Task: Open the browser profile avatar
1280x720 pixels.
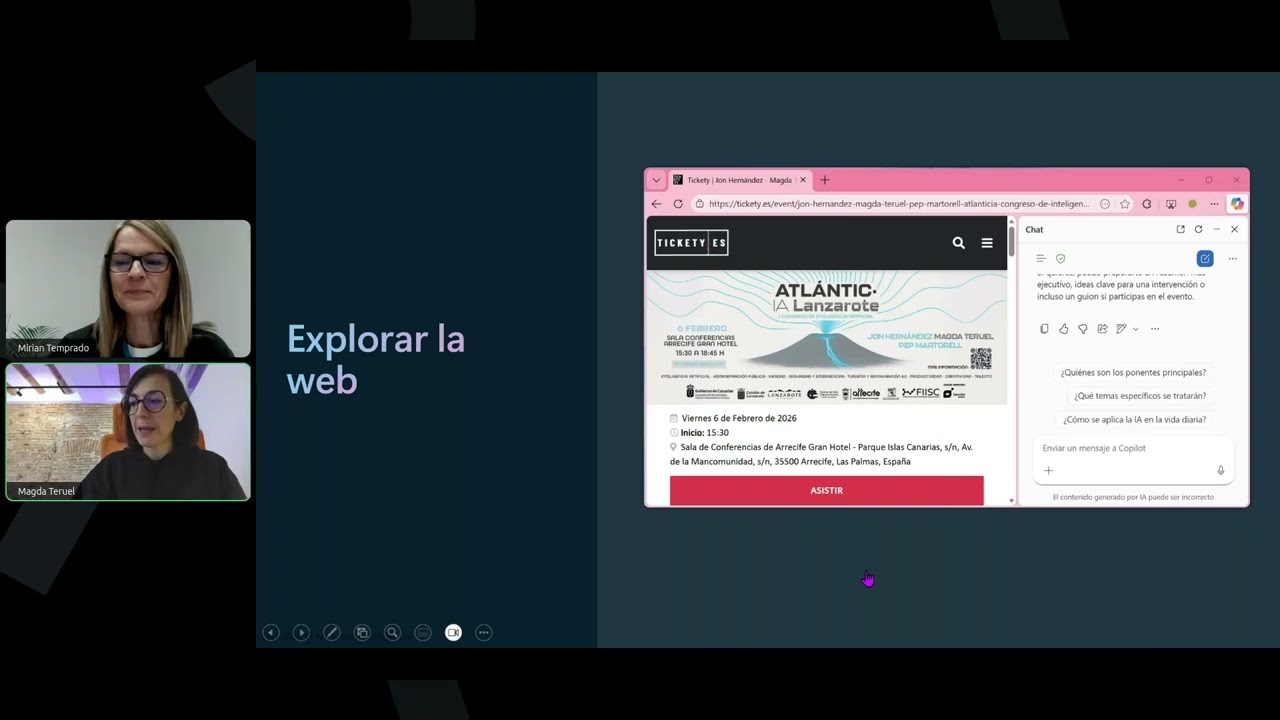Action: [1192, 203]
